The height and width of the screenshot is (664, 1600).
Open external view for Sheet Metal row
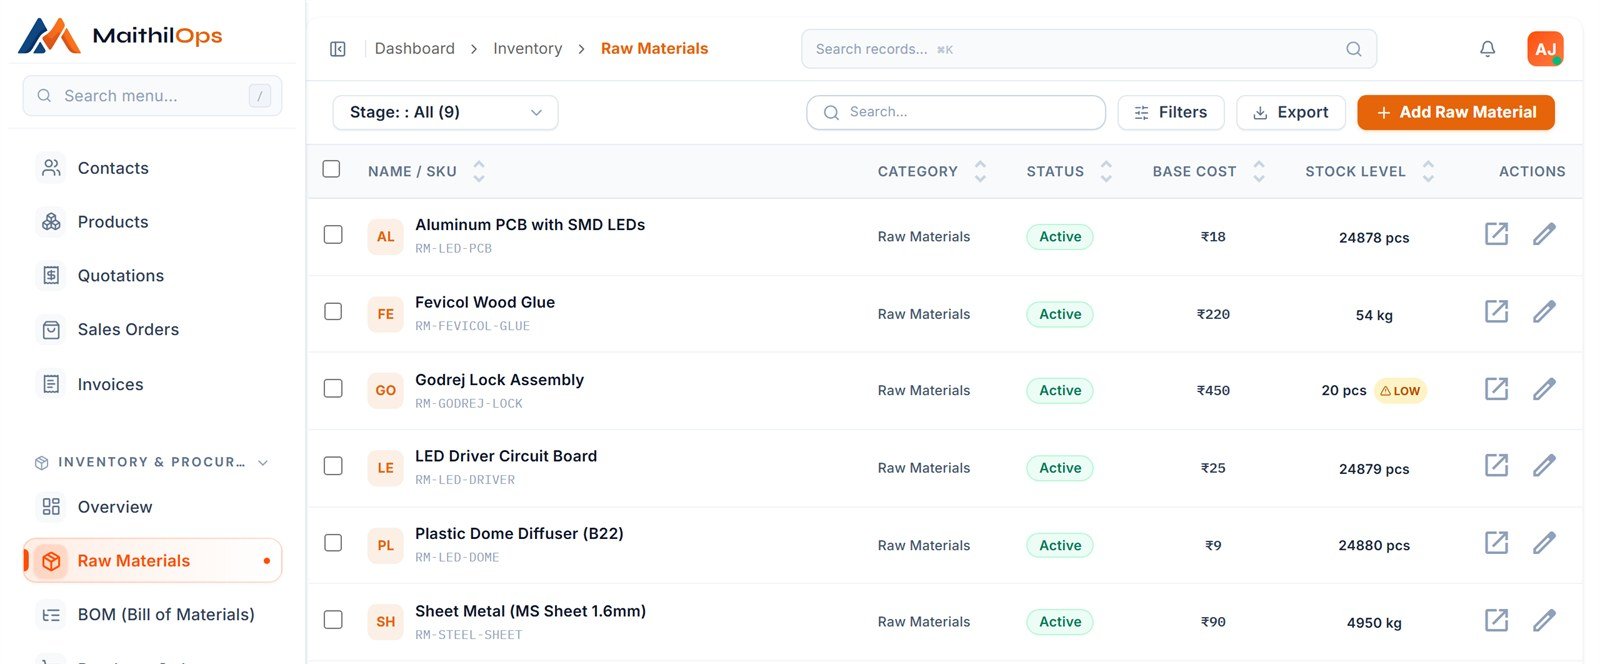pyautogui.click(x=1496, y=620)
